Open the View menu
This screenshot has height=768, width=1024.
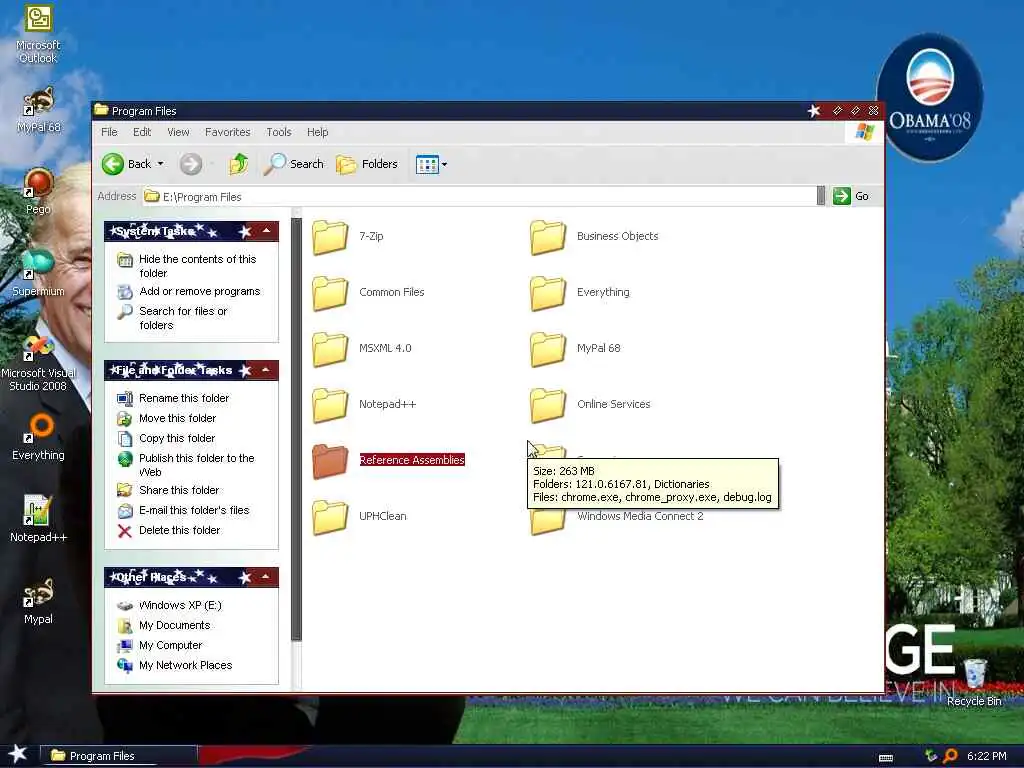[x=178, y=132]
